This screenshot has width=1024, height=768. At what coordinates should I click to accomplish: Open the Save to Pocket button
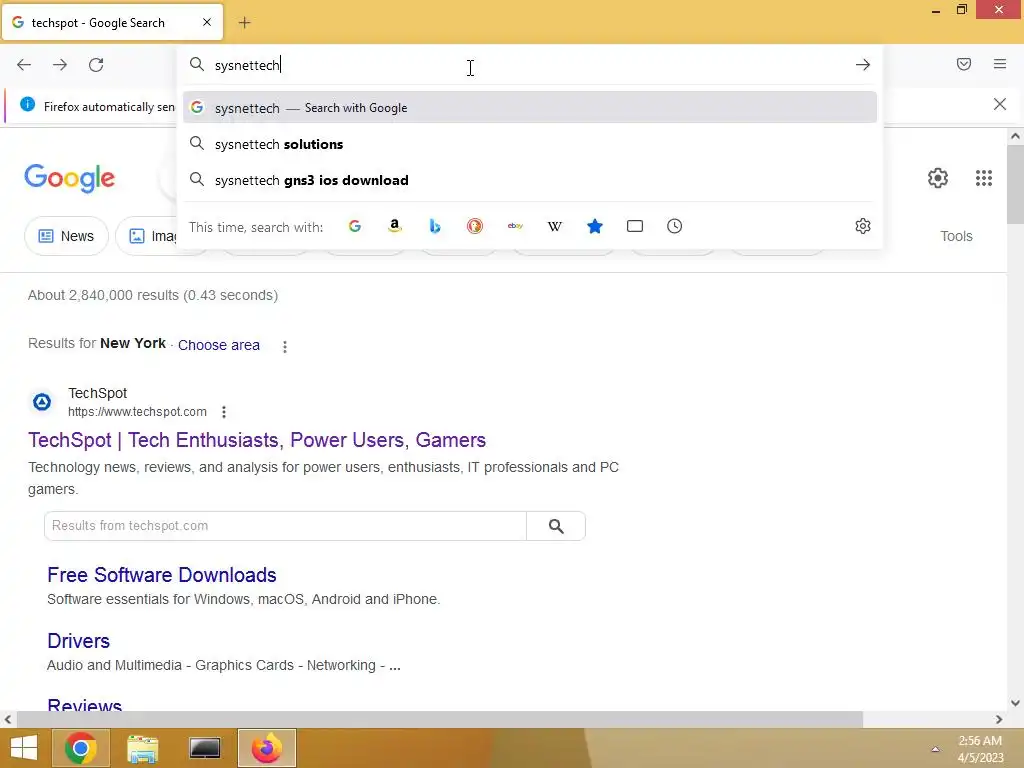[x=964, y=64]
